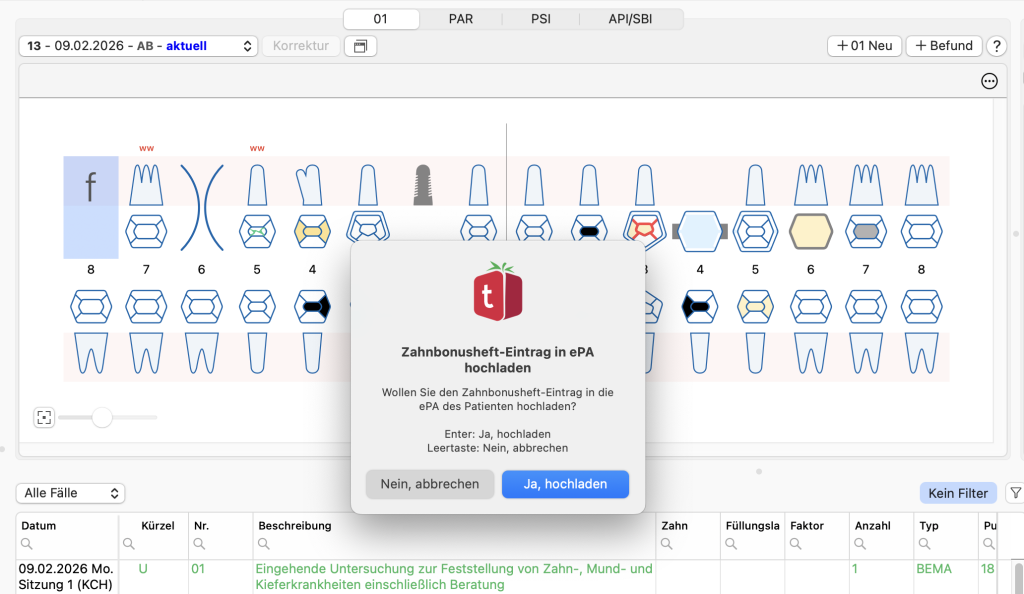Switch to the PSI tab
1024x594 pixels.
(x=540, y=19)
